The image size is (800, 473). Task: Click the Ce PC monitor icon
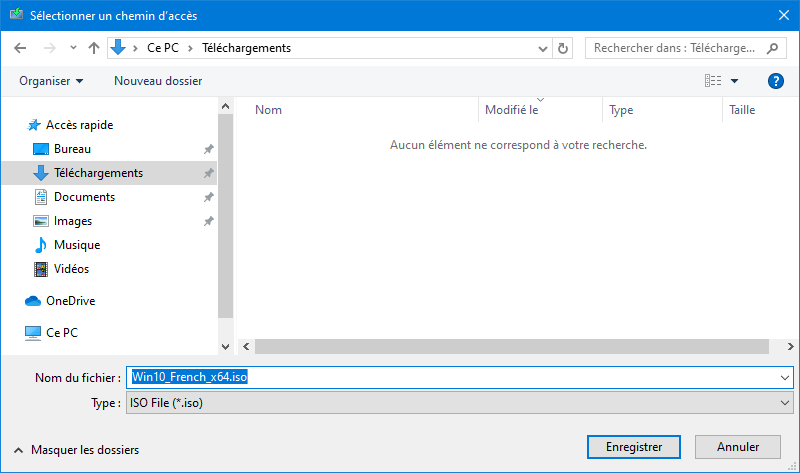(33, 333)
